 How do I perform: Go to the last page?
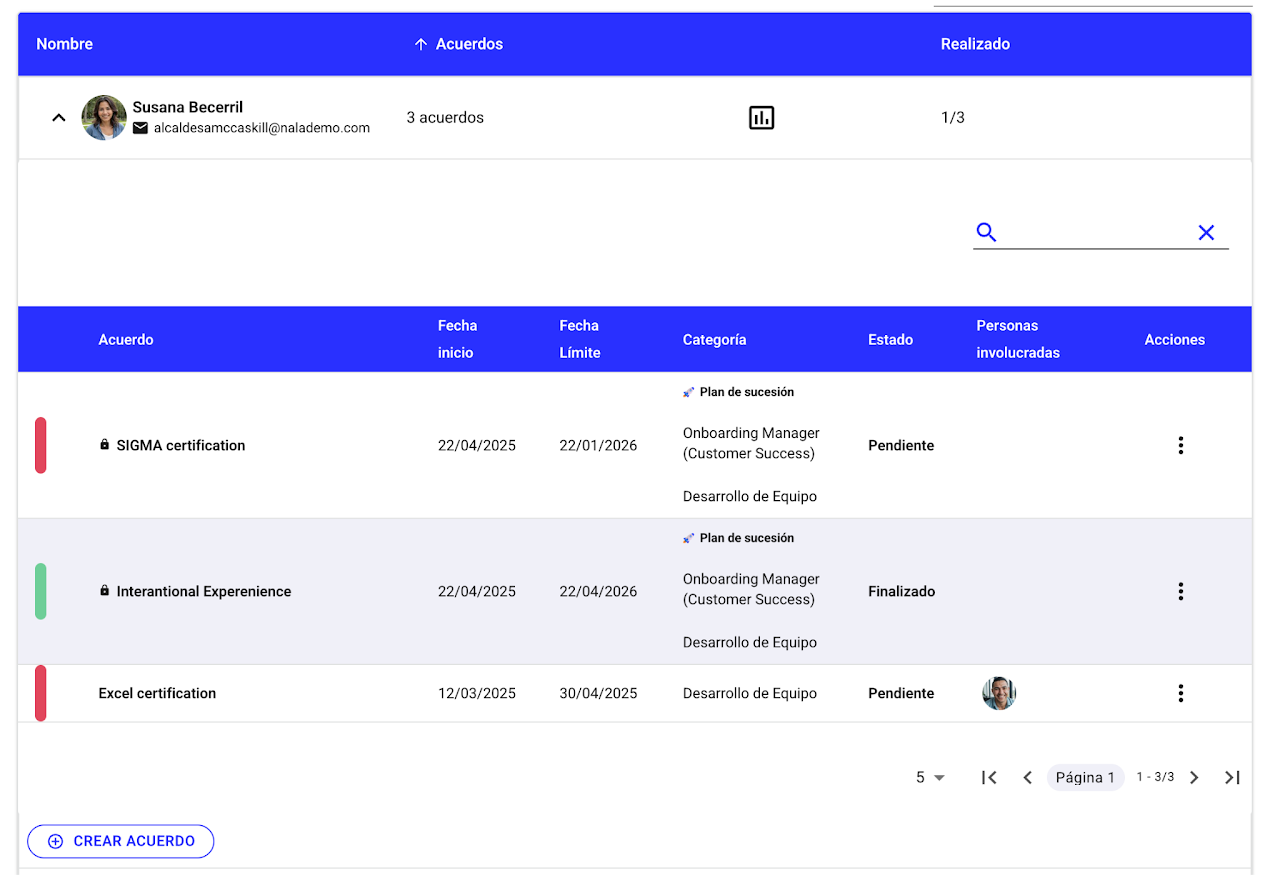[1232, 777]
